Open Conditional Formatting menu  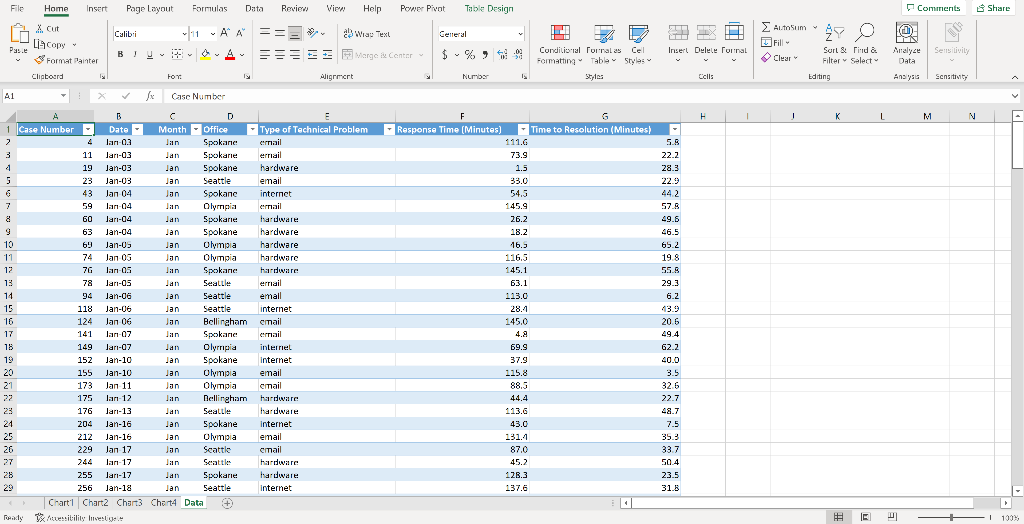point(559,44)
